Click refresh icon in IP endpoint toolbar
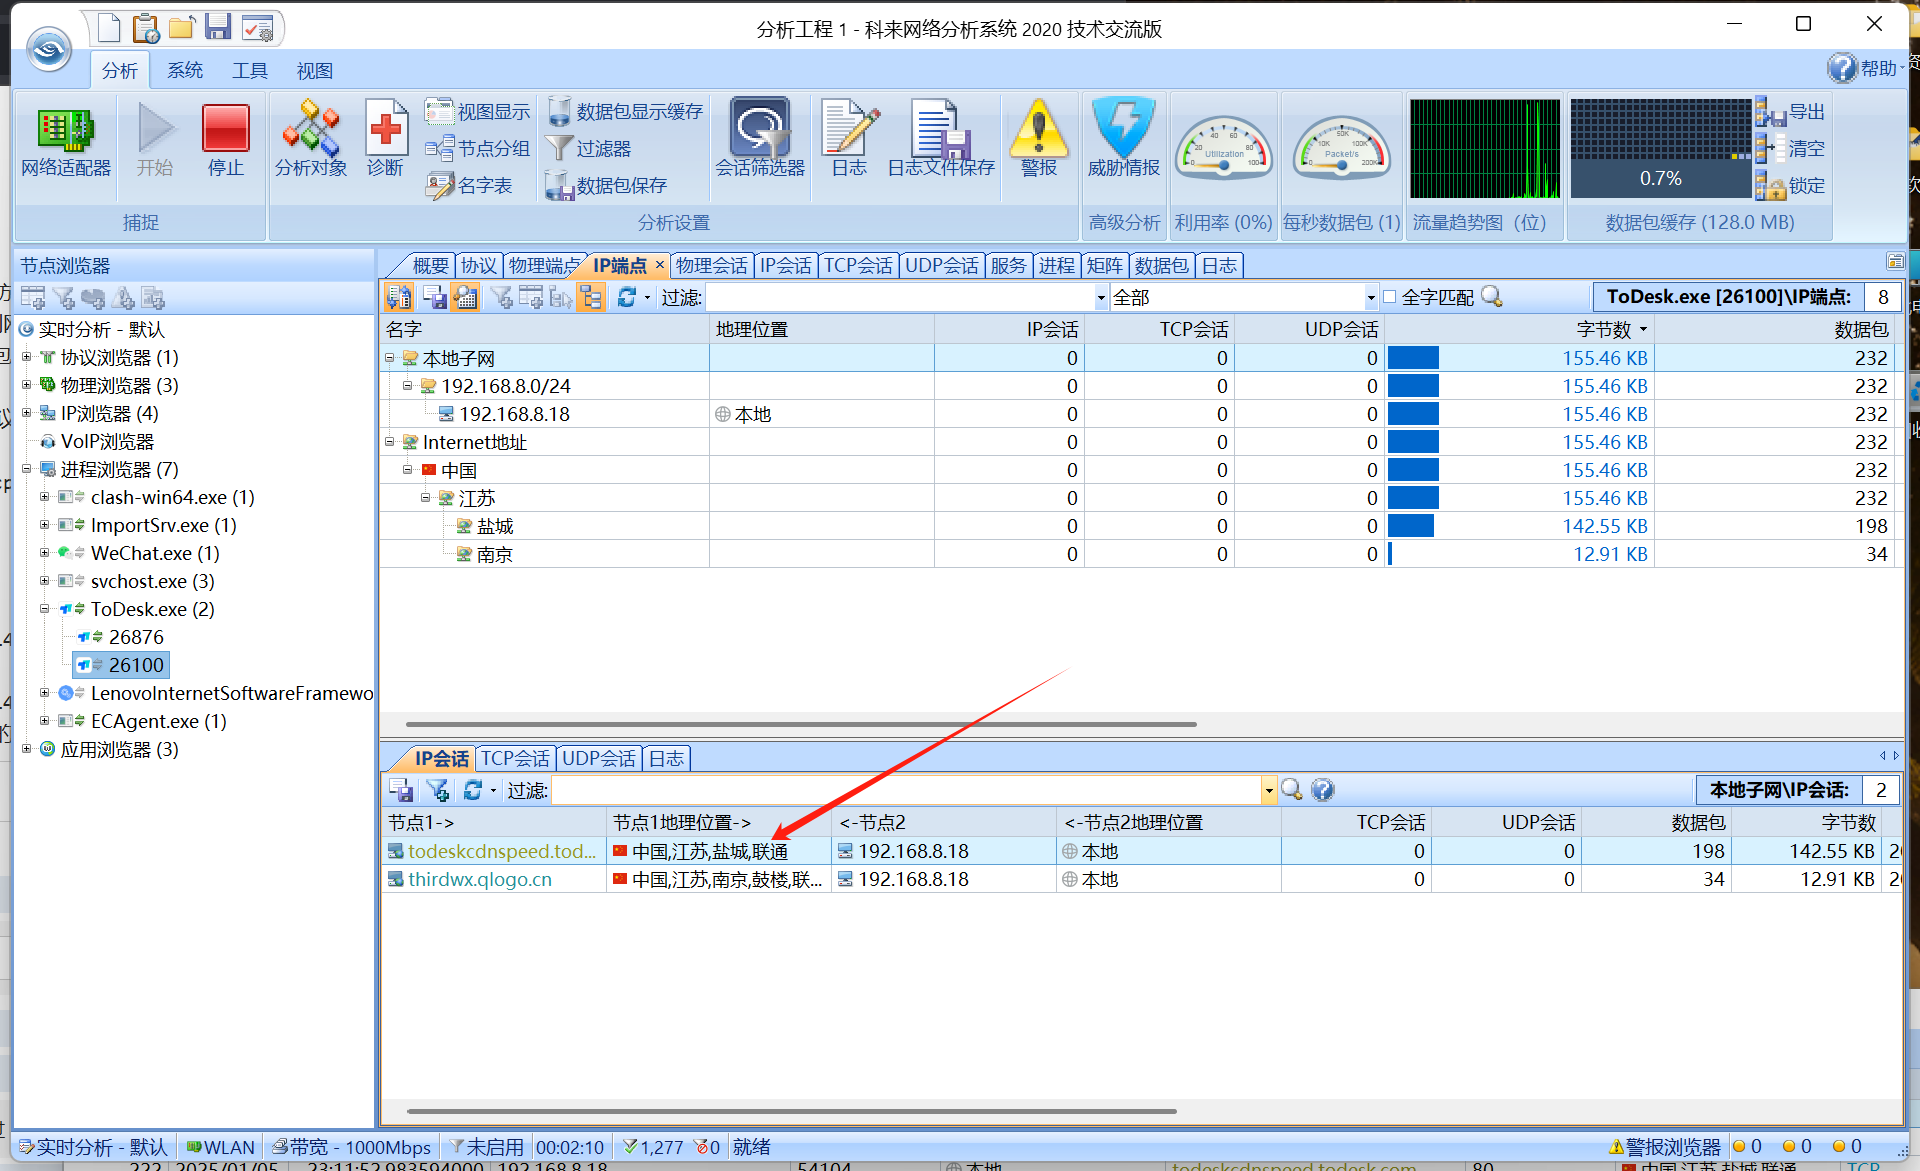 [x=626, y=297]
